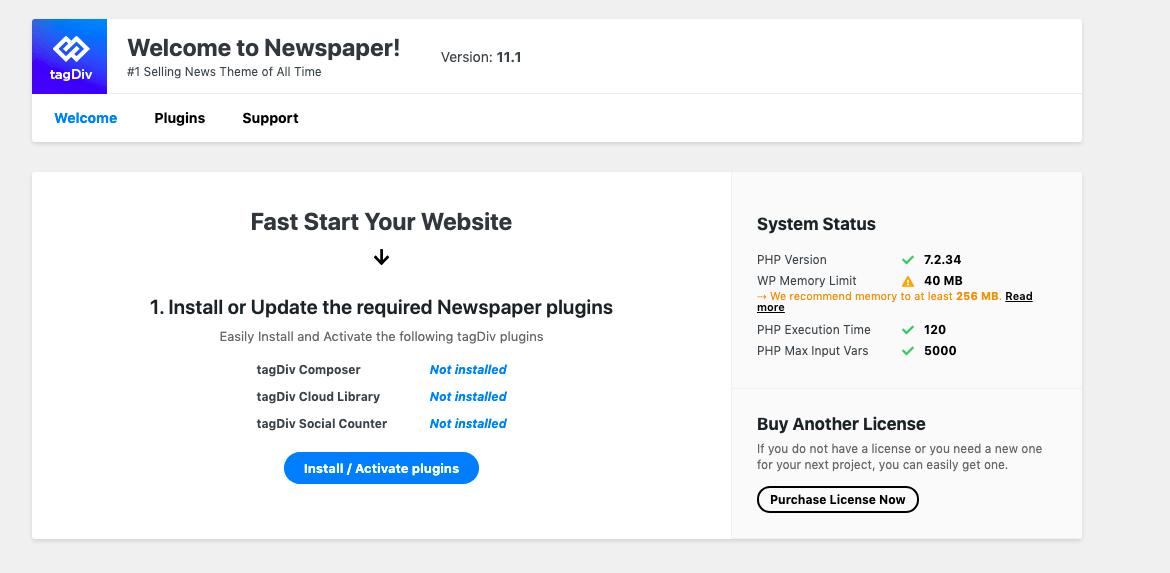Viewport: 1170px width, 573px height.
Task: Click the Version: 11.1 label
Action: pyautogui.click(x=481, y=57)
